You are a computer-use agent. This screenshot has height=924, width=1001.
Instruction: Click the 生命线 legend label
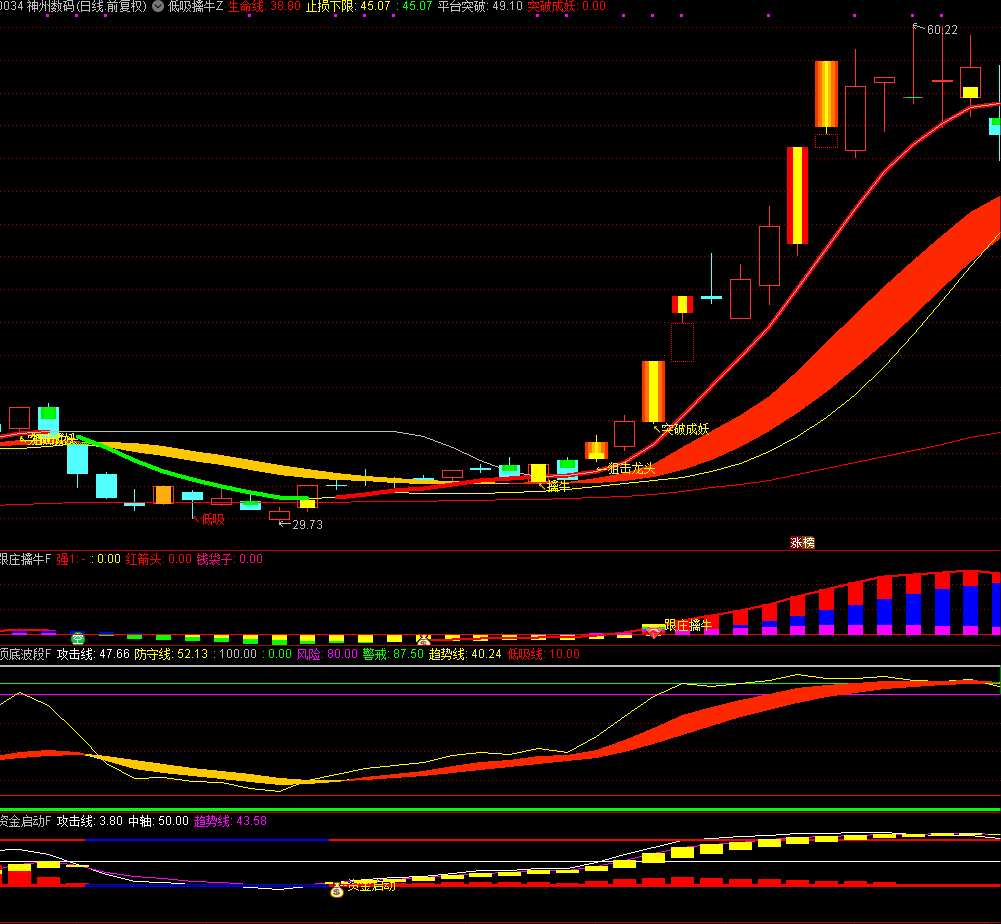coord(247,6)
